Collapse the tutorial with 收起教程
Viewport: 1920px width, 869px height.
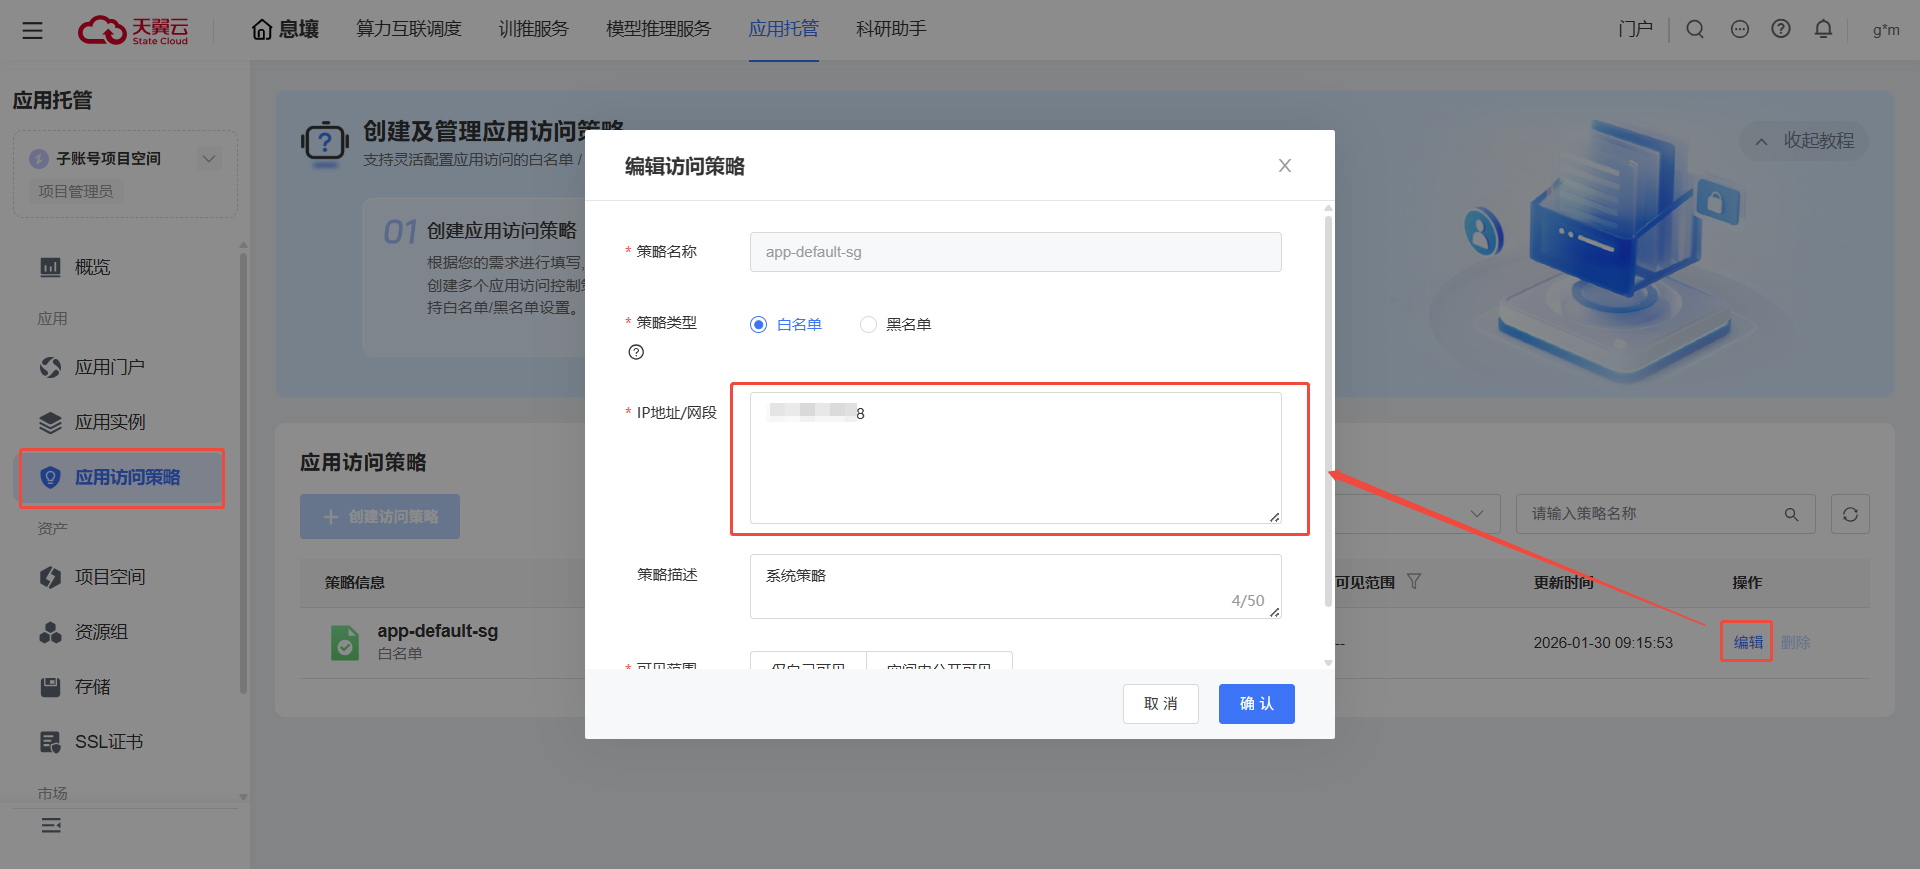point(1805,141)
